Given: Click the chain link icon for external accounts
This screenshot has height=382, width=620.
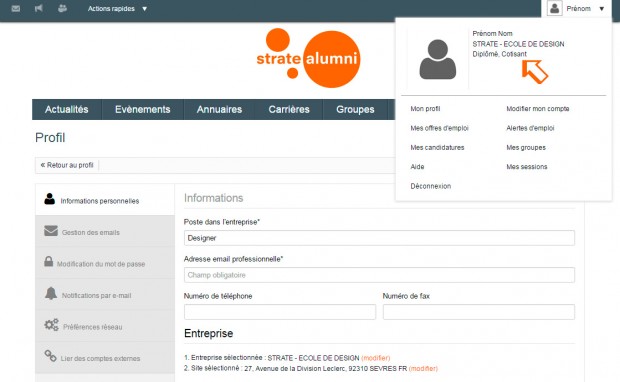Looking at the screenshot, I should point(50,356).
